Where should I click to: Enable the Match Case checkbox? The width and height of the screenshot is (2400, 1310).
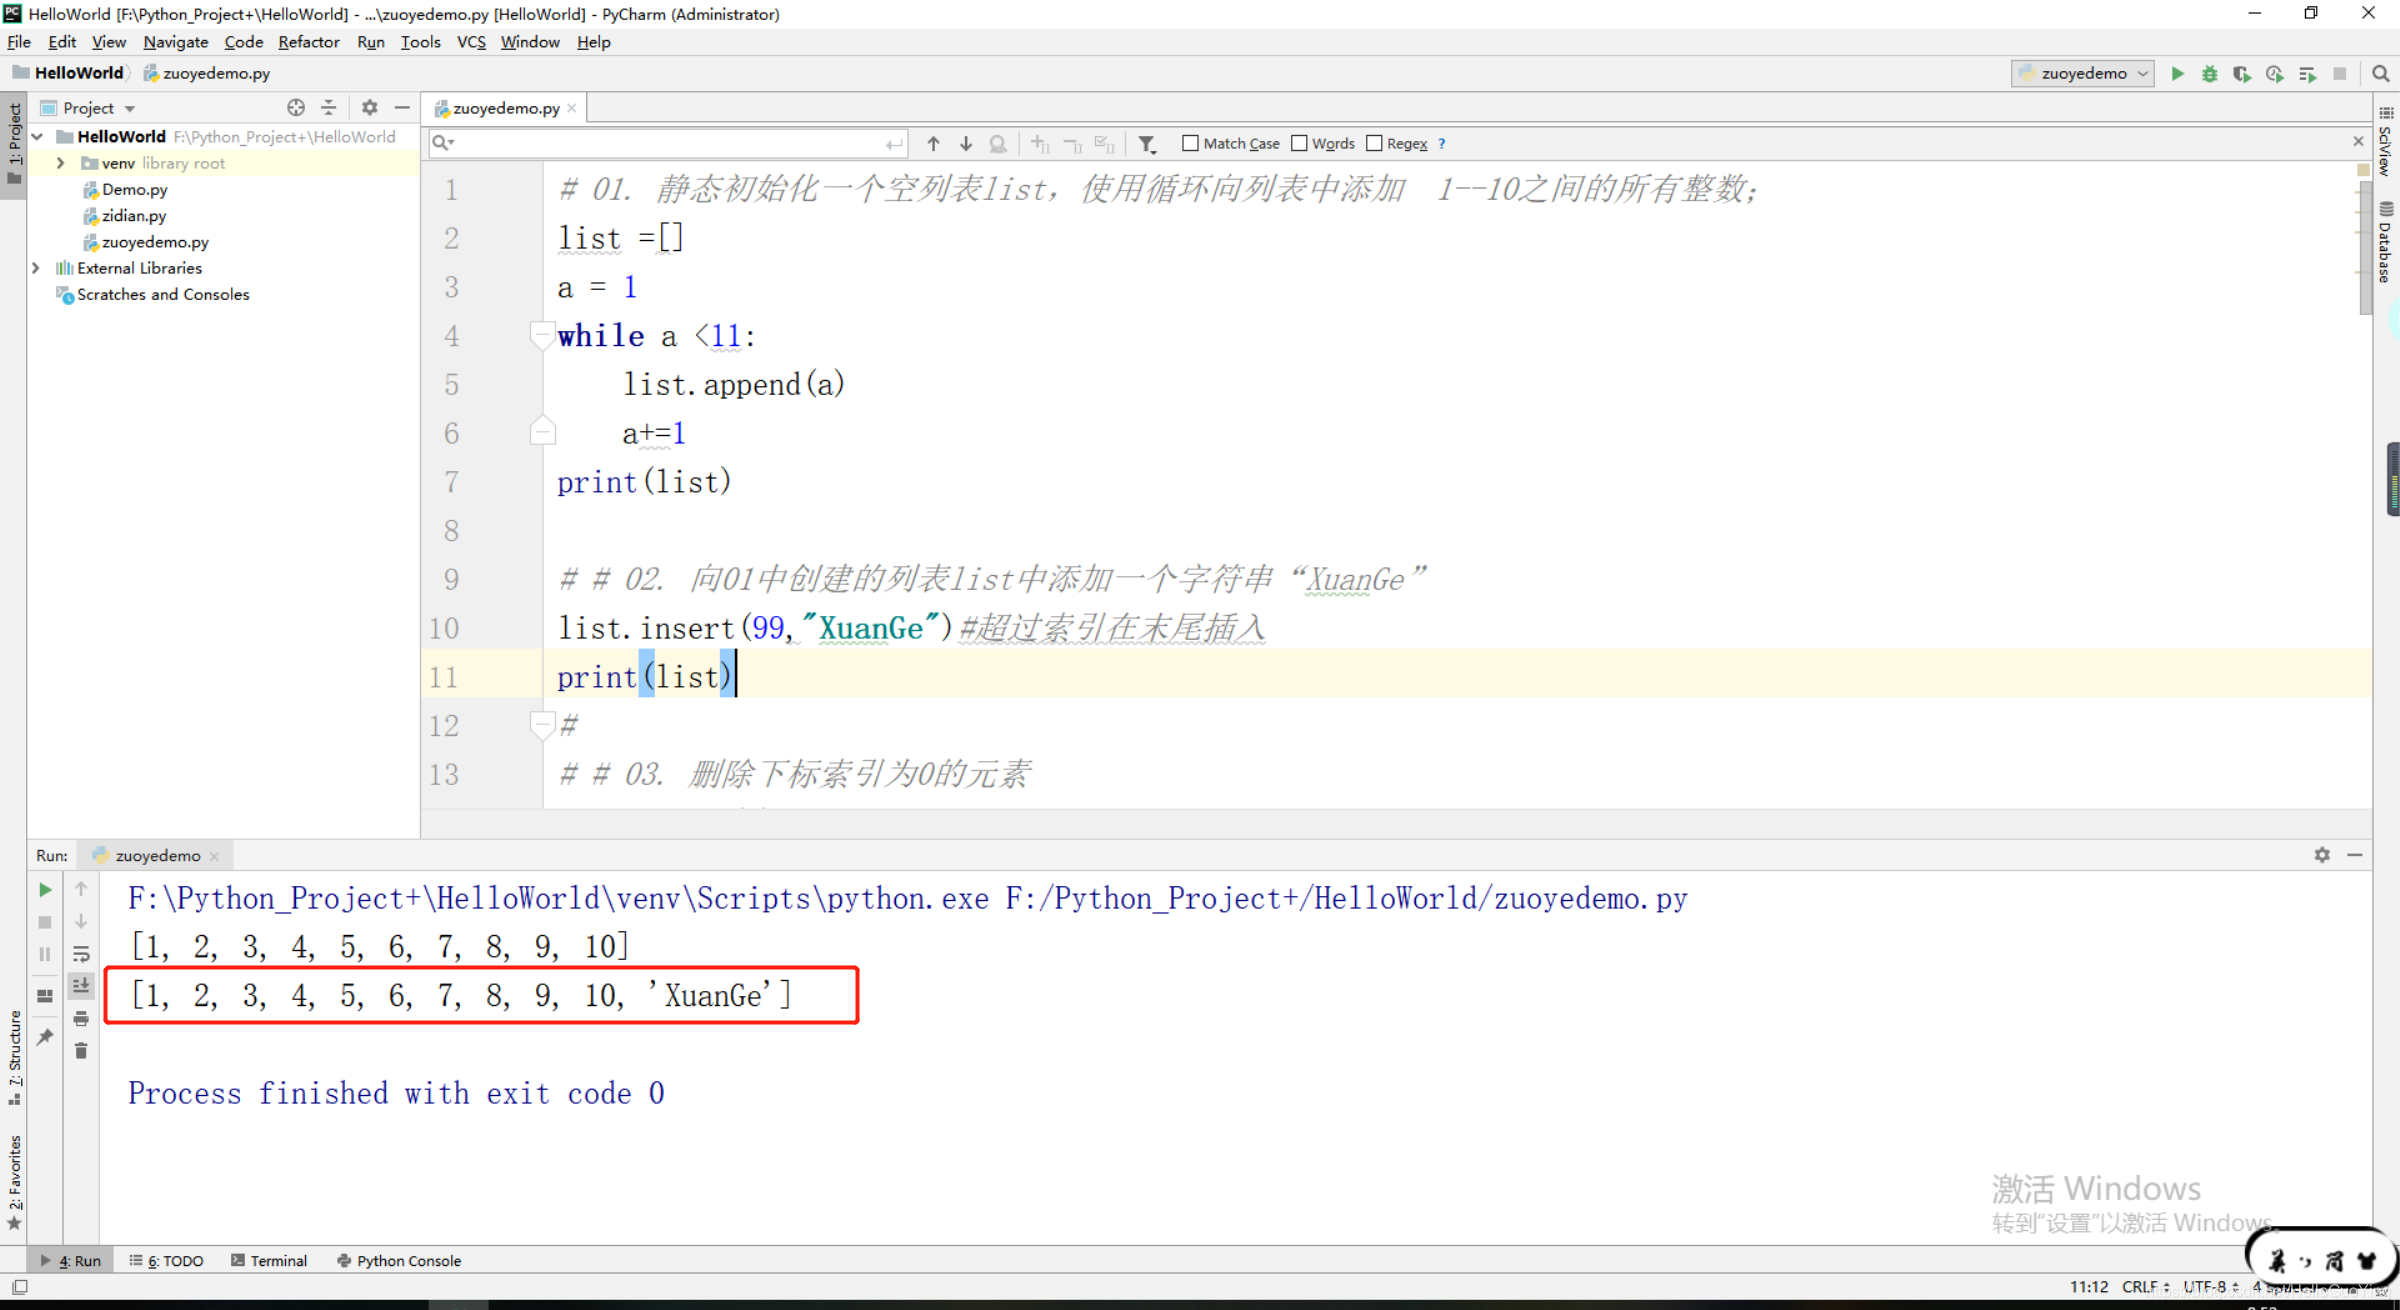tap(1190, 143)
